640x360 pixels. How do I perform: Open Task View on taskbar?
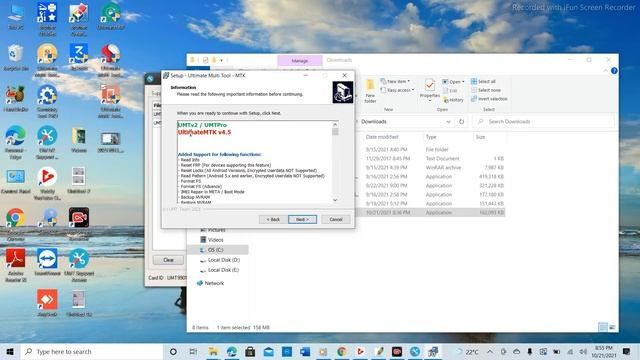pyautogui.click(x=193, y=351)
